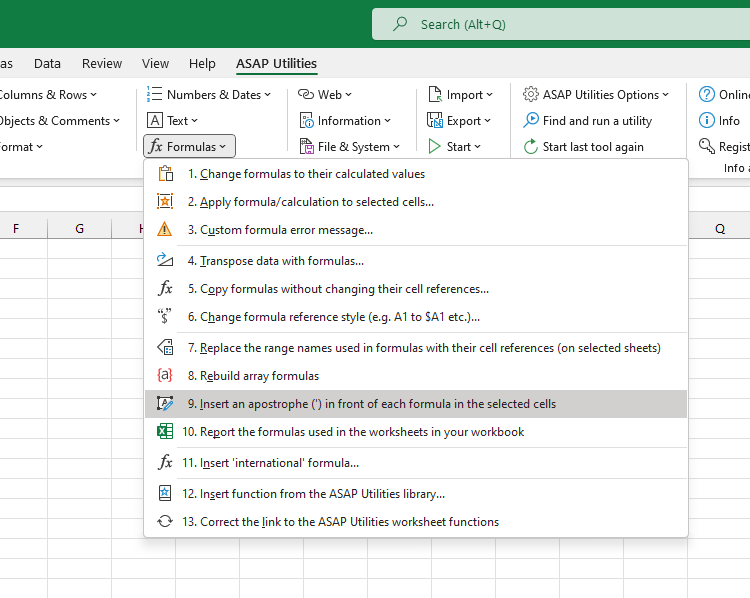Click the Excel icon beside Report the formulas
750x598 pixels.
(166, 432)
